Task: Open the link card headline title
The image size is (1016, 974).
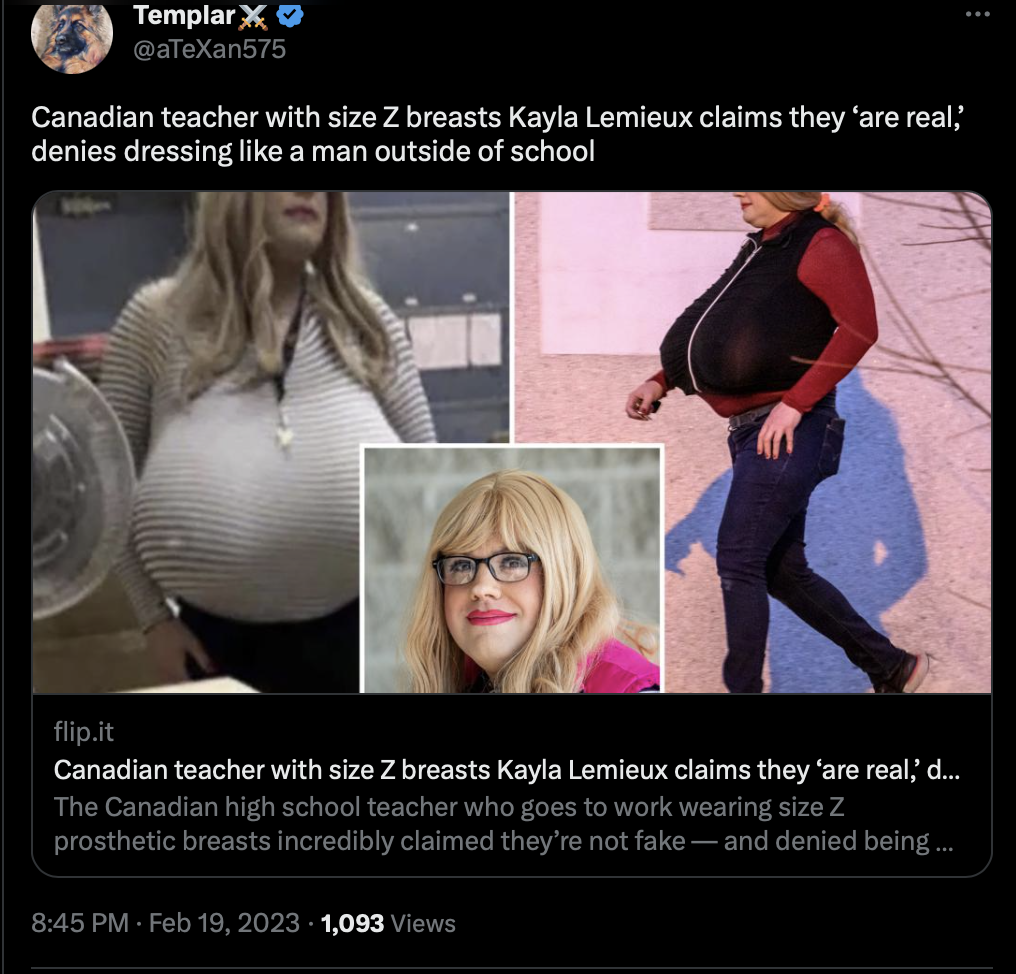Action: (x=507, y=770)
